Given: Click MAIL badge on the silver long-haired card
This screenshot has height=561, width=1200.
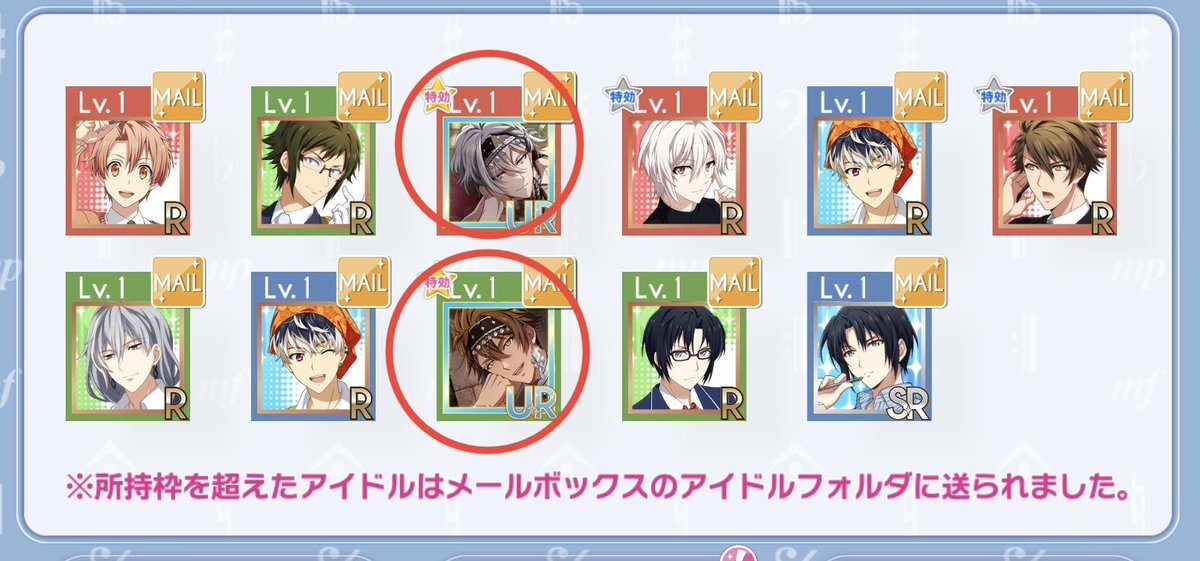Looking at the screenshot, I should point(177,280).
